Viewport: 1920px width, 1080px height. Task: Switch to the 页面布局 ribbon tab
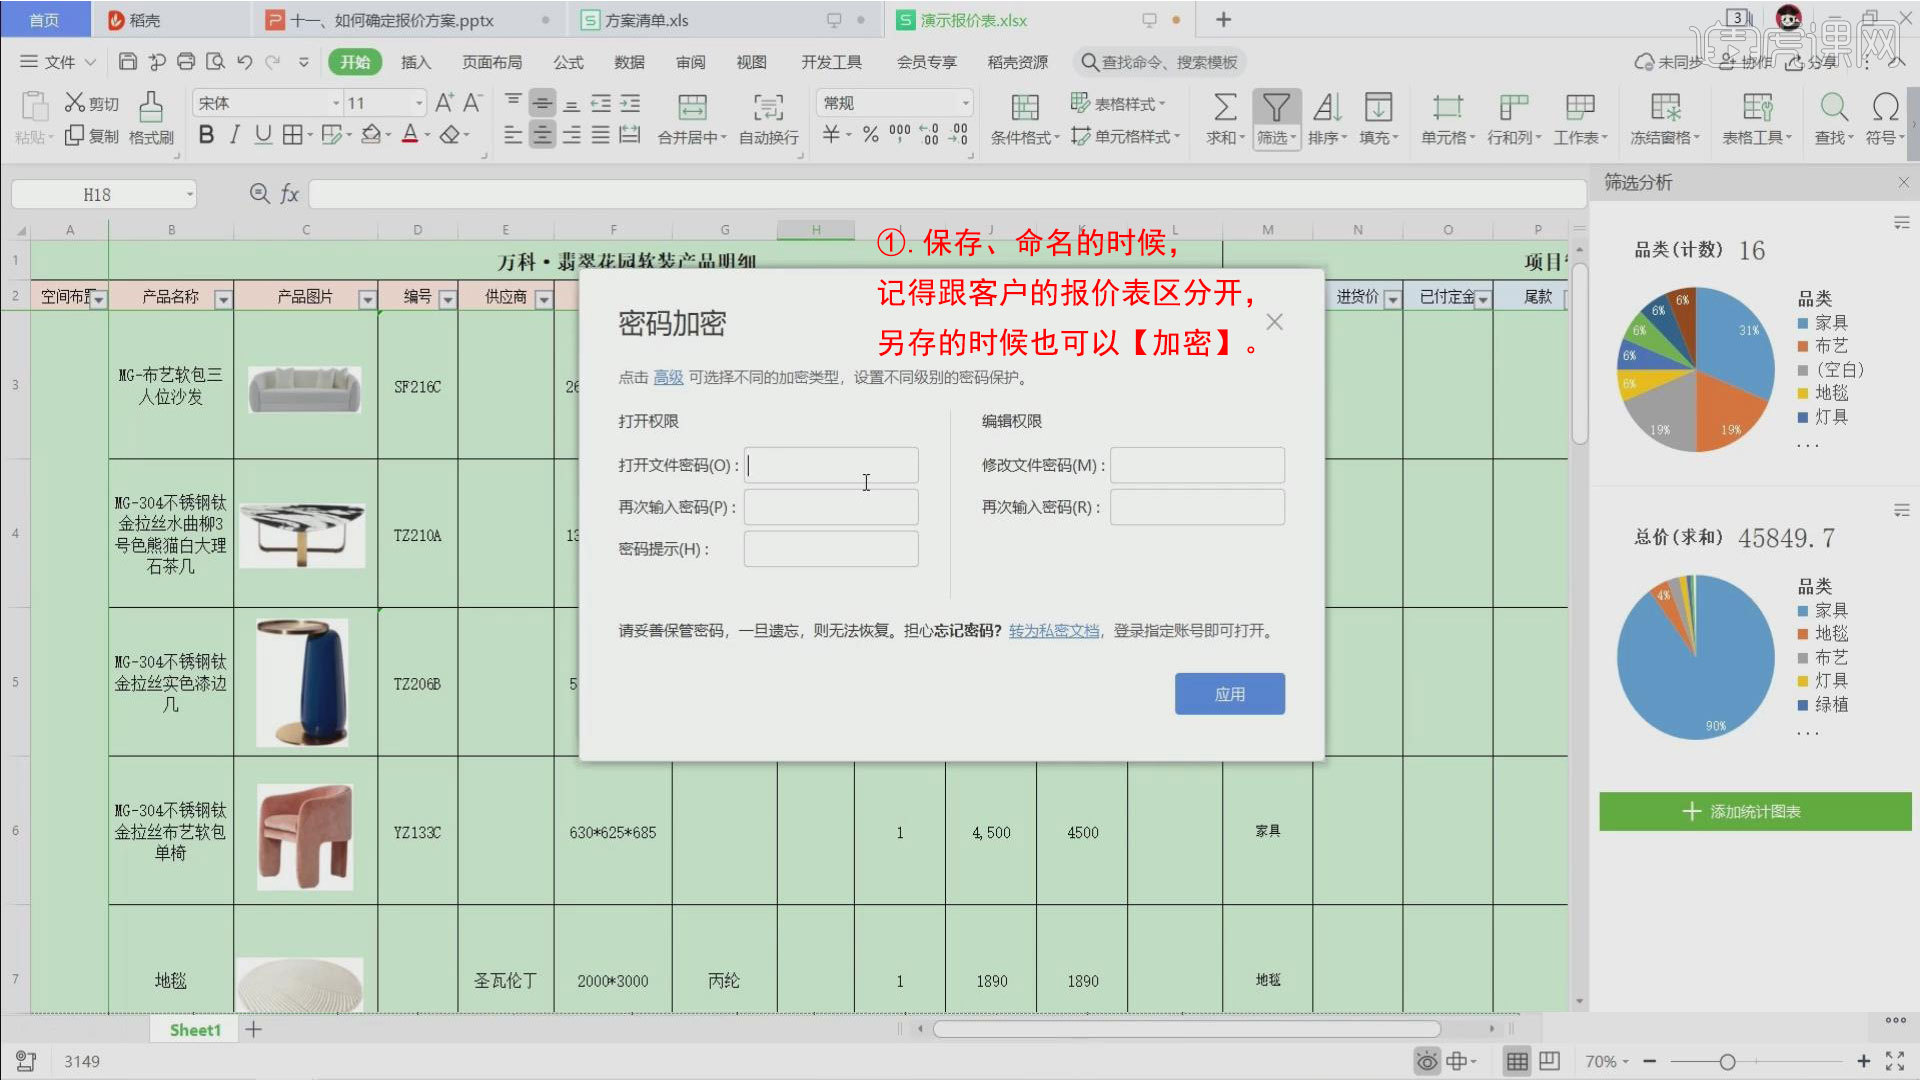[x=492, y=62]
